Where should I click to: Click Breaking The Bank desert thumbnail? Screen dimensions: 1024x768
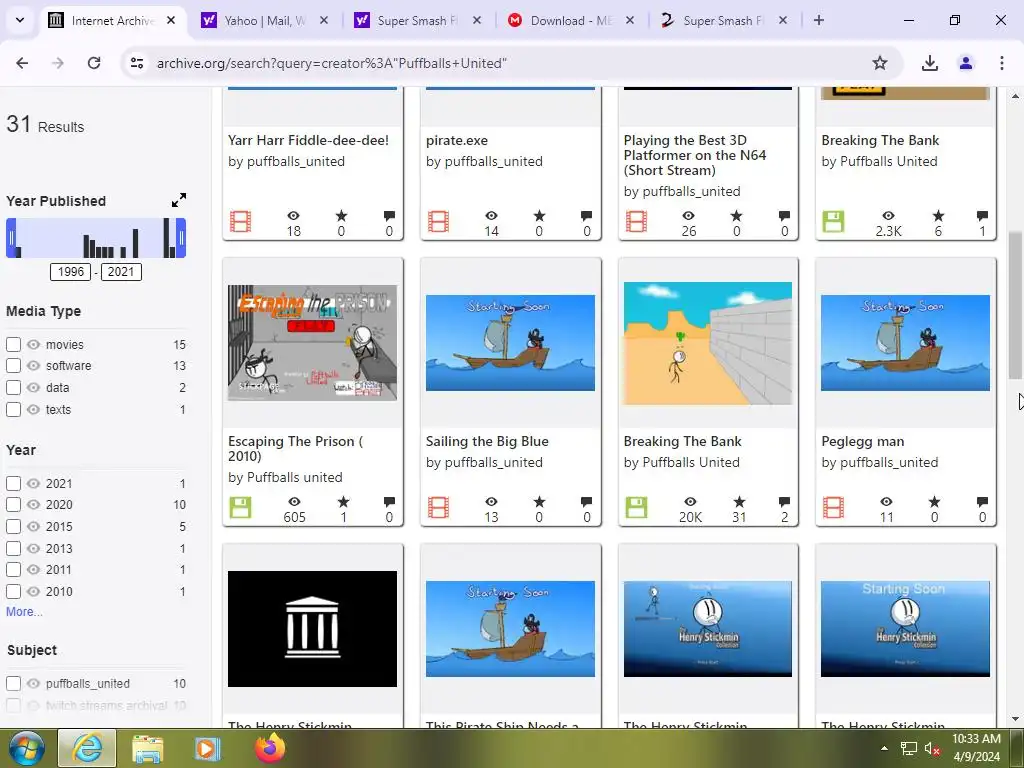click(x=708, y=343)
